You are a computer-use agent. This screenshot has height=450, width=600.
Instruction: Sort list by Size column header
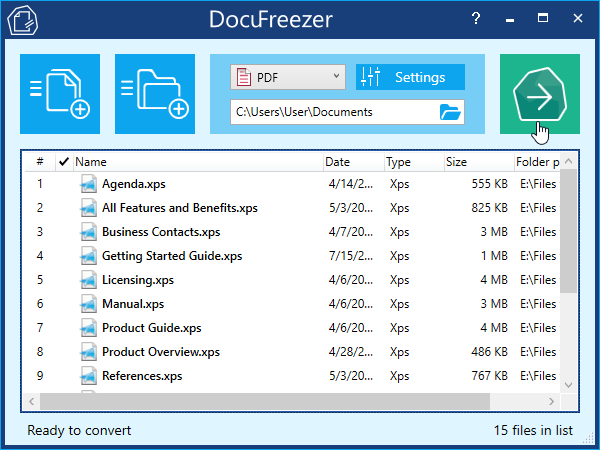coord(479,162)
